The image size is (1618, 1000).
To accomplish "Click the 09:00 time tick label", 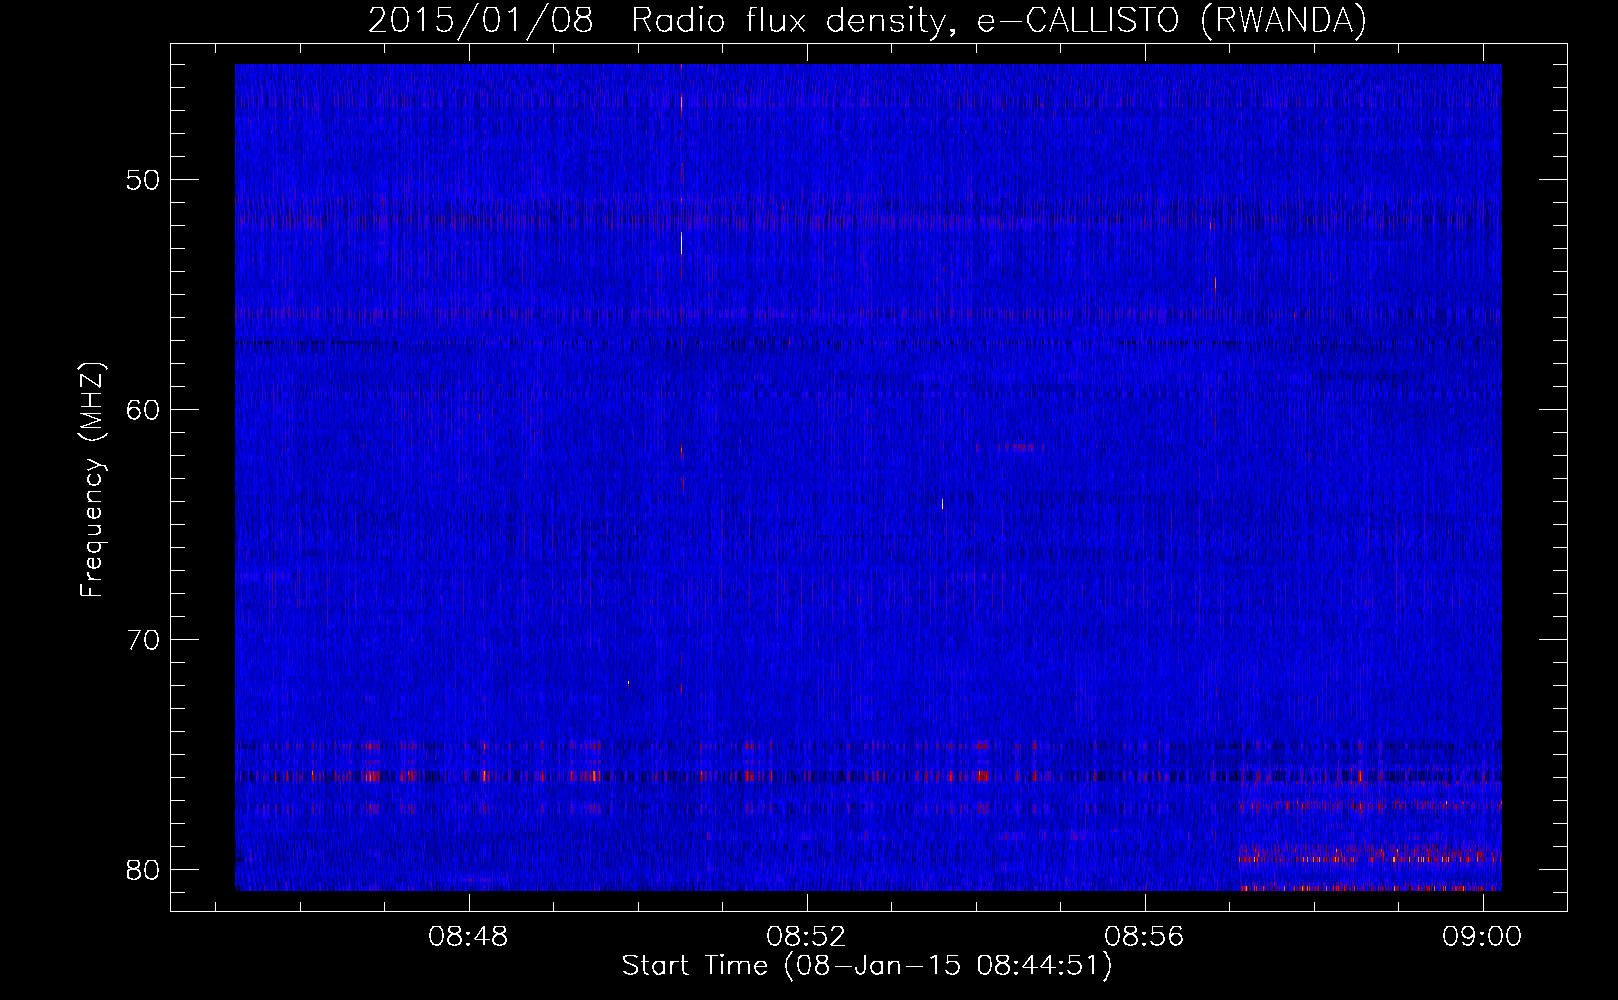I will (1482, 936).
